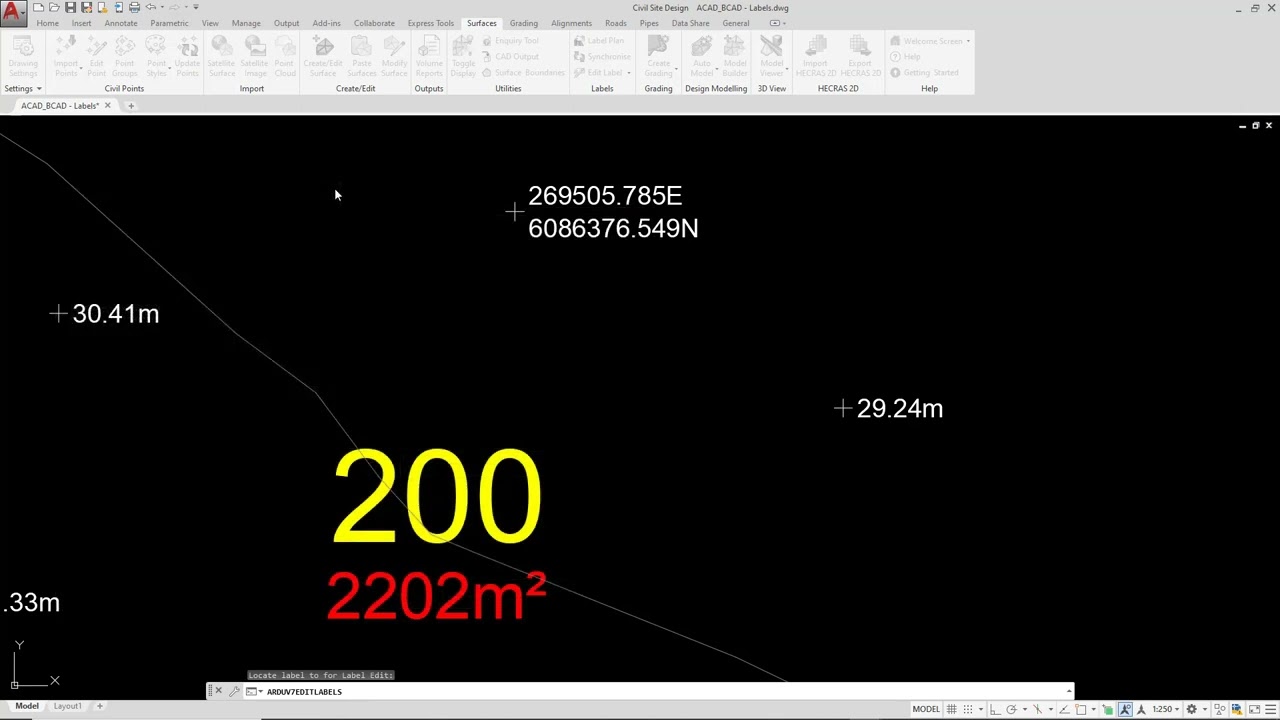Click the Save icon in quick access toolbar
This screenshot has width=1280, height=720.
70,8
